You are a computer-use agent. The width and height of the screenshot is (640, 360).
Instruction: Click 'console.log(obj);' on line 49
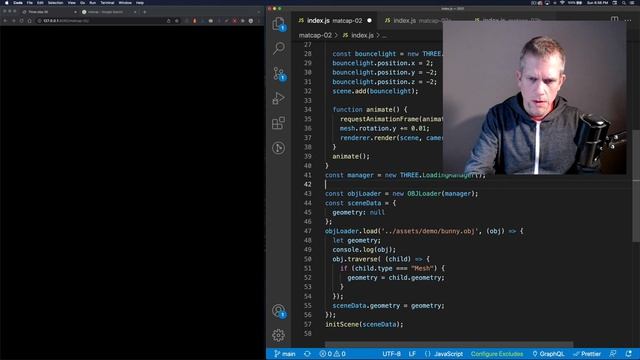364,249
